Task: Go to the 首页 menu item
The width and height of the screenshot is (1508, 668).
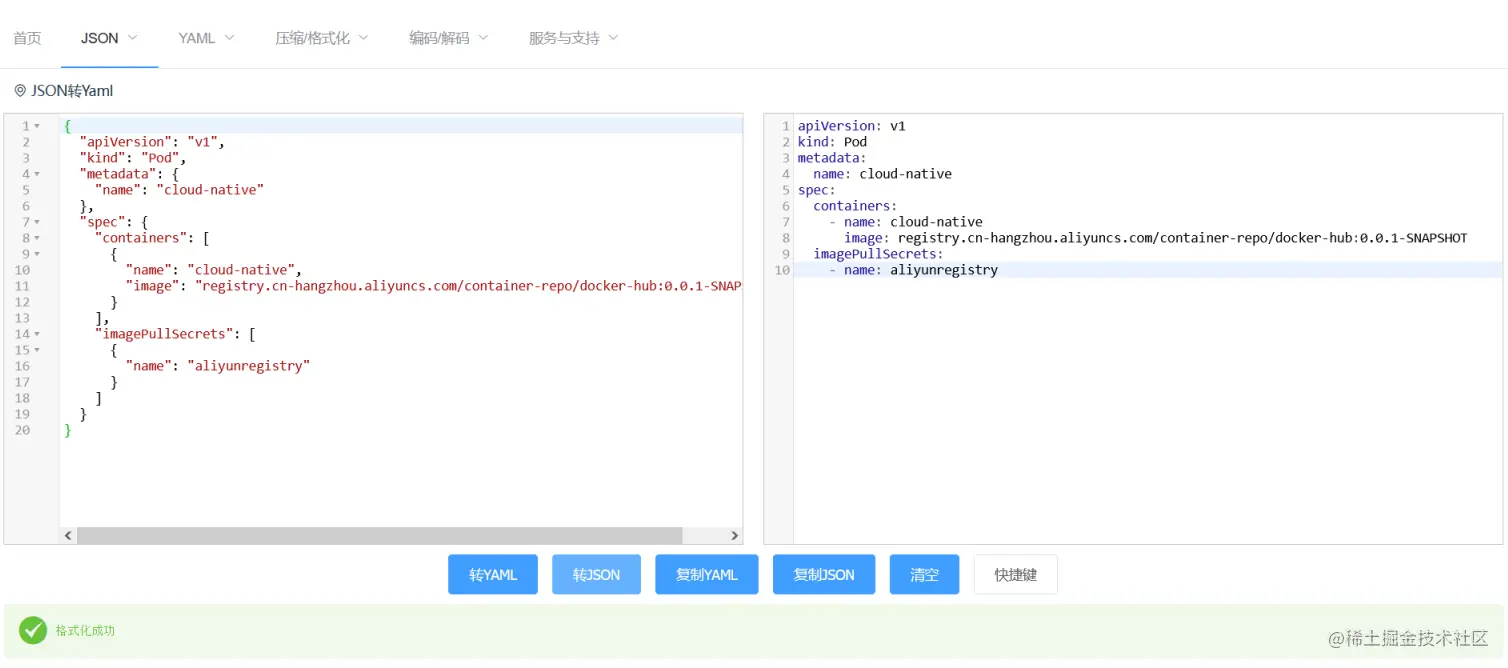Action: click(x=27, y=37)
